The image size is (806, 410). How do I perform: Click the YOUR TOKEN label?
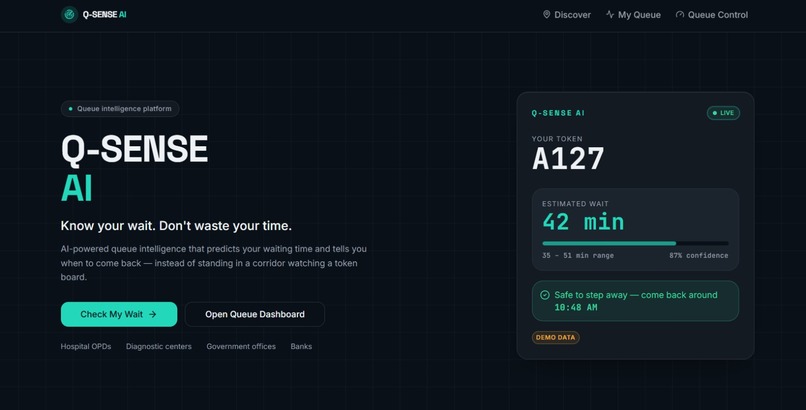click(x=557, y=139)
